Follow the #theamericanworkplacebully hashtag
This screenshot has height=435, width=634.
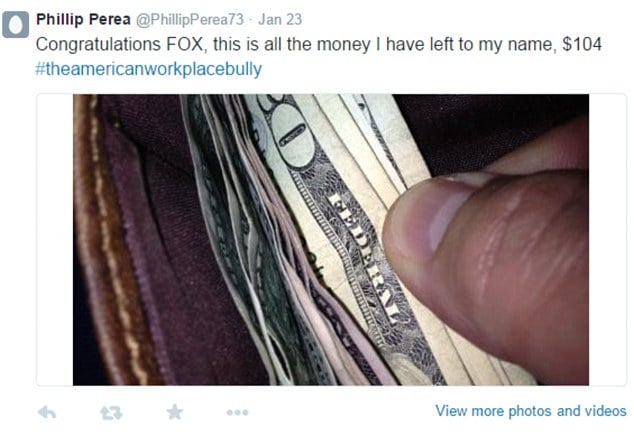pos(148,69)
